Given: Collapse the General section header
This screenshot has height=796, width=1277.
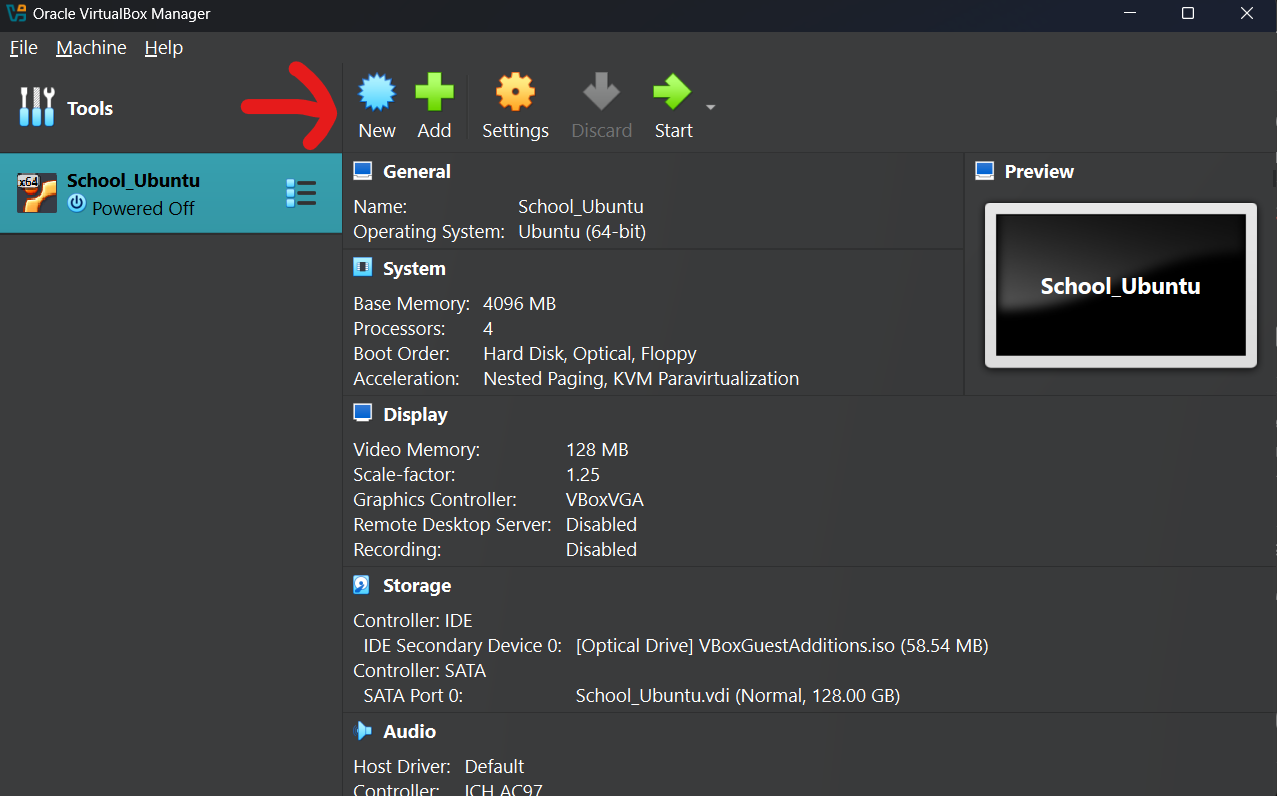Looking at the screenshot, I should 417,172.
